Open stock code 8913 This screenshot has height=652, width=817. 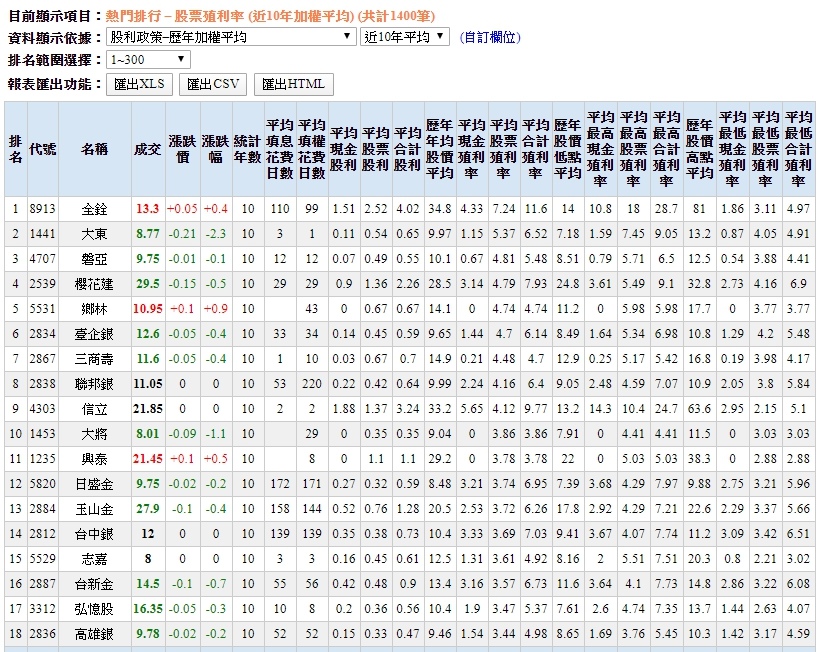click(x=43, y=209)
